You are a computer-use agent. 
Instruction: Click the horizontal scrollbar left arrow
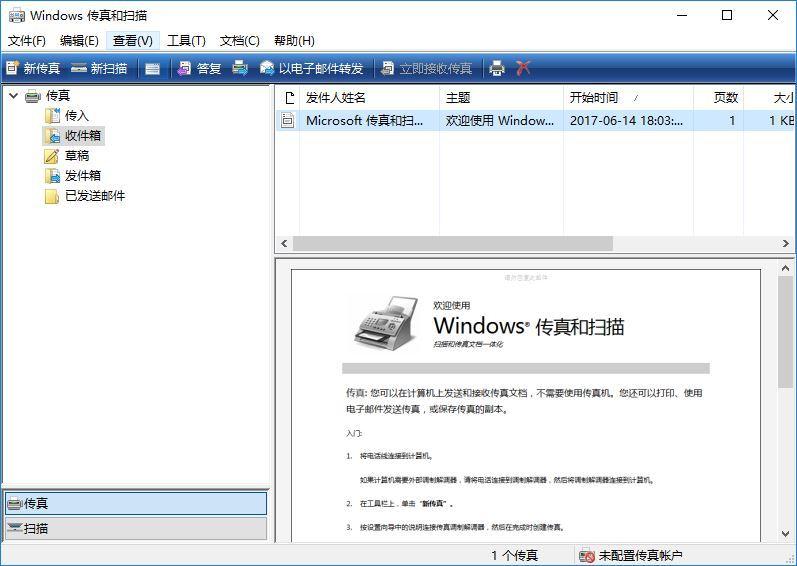click(x=284, y=243)
